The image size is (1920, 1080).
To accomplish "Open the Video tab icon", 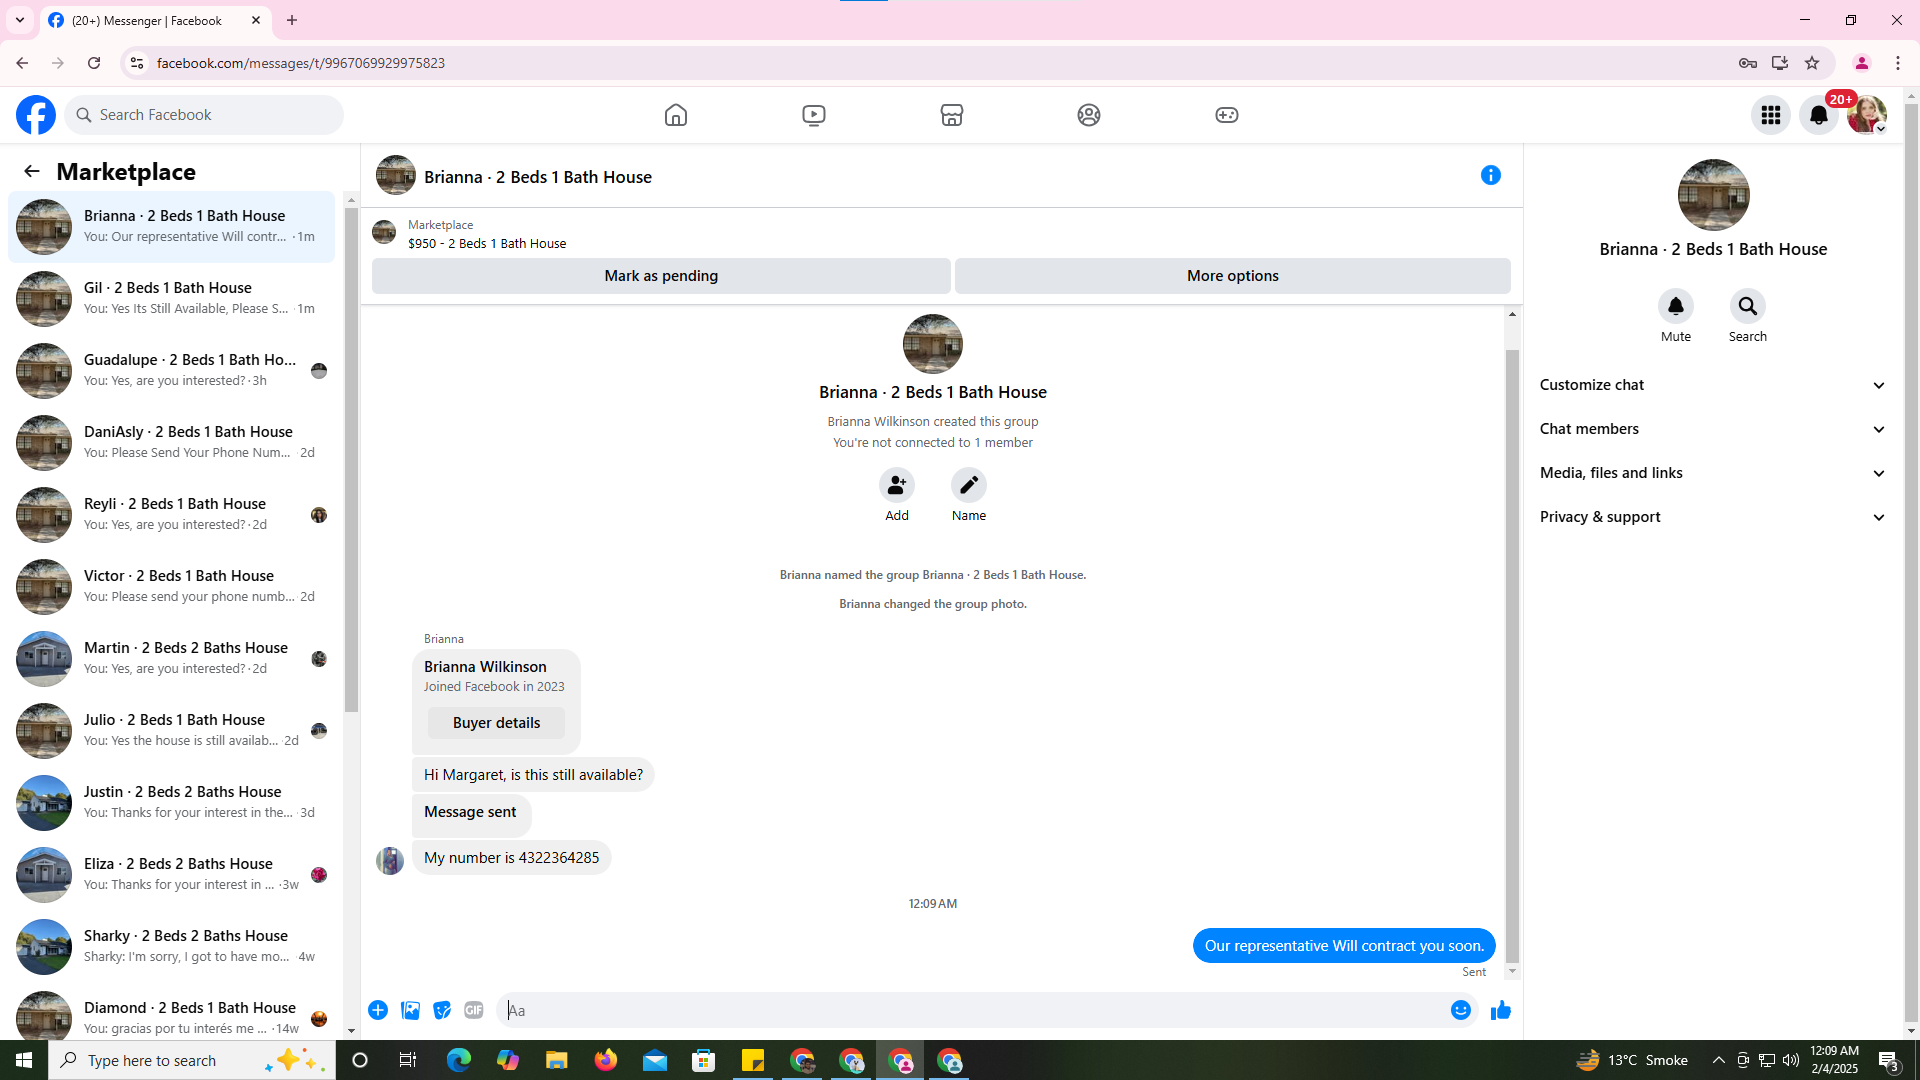I will click(814, 115).
